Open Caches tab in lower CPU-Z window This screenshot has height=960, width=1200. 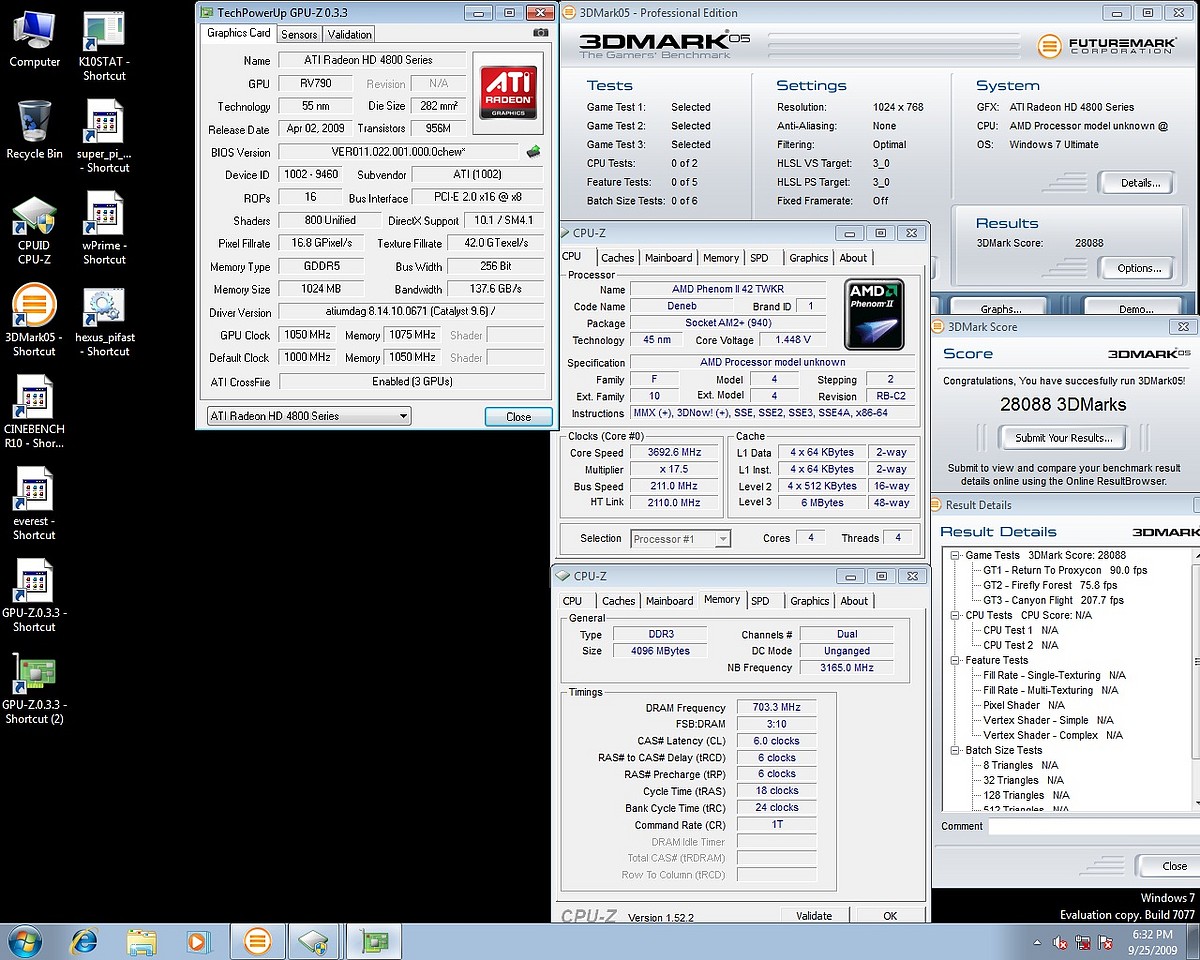click(x=618, y=601)
